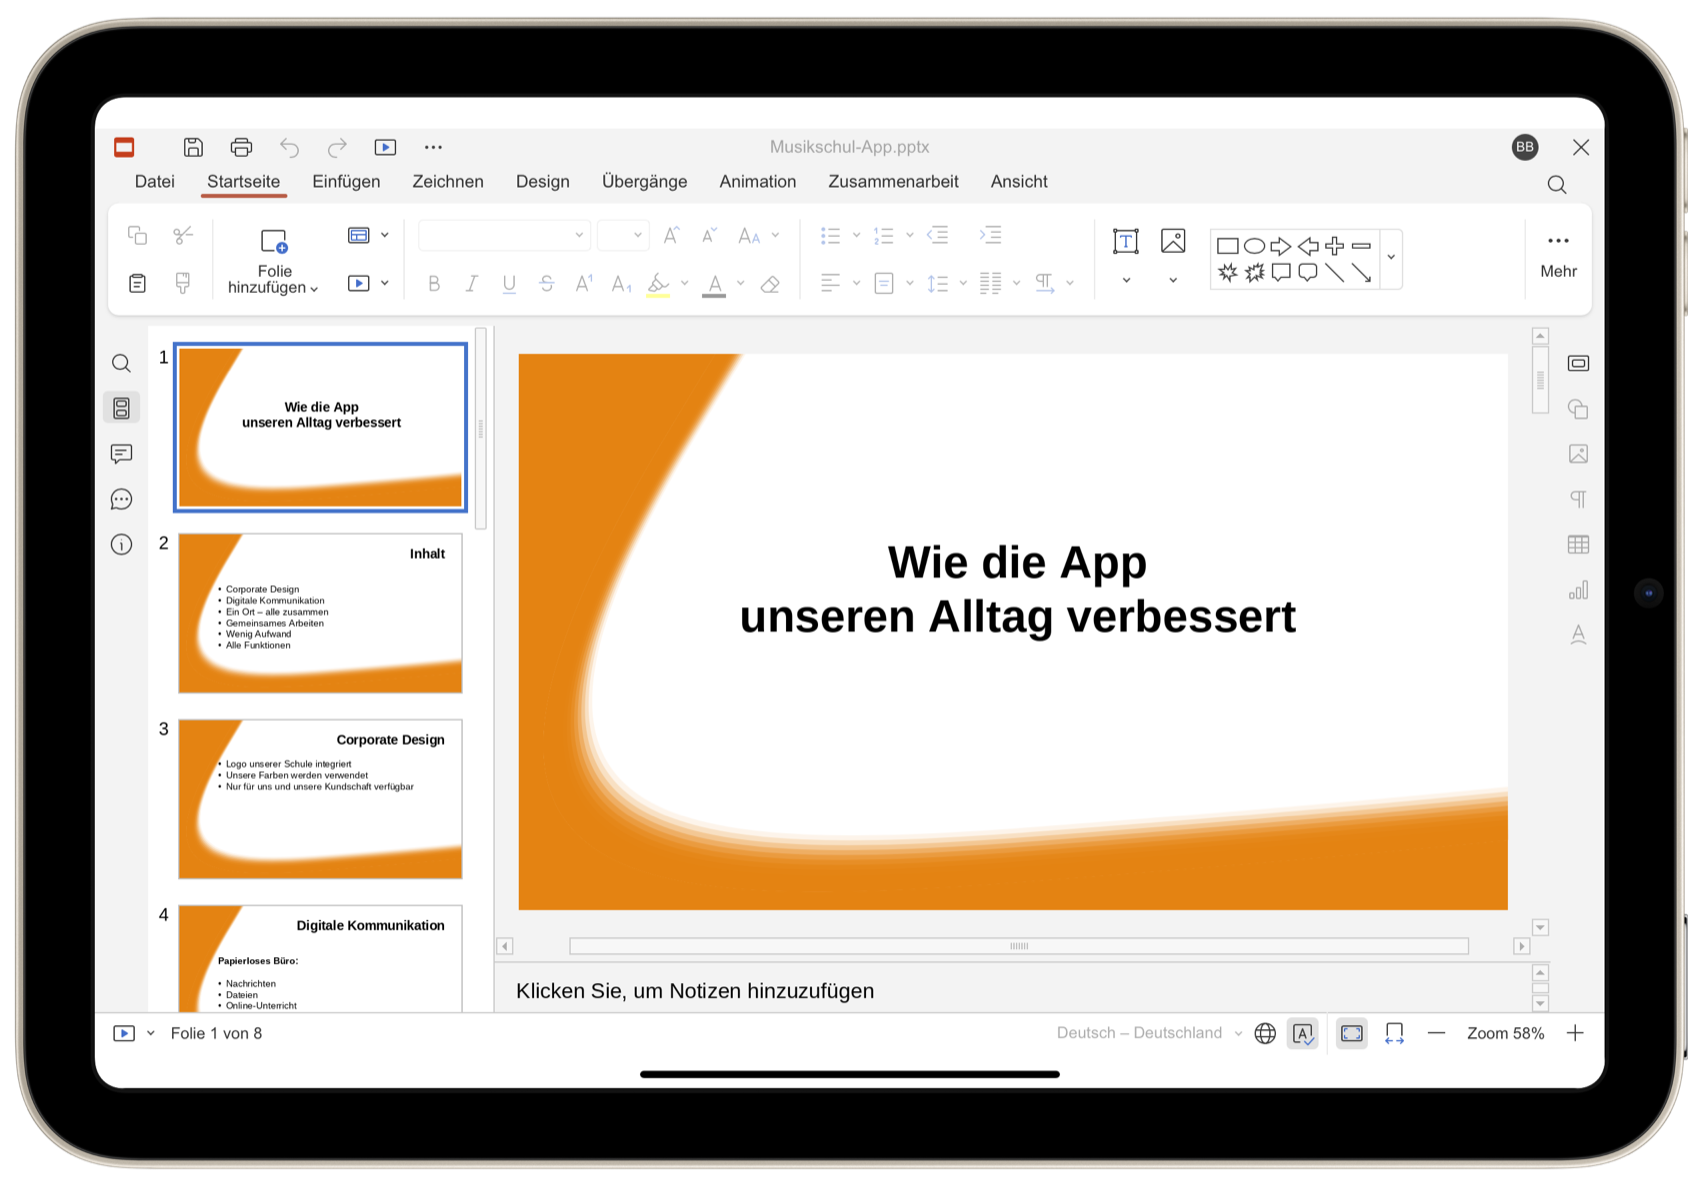The height and width of the screenshot is (1186, 1700).
Task: Start the slideshow from the top toolbar
Action: 385,147
